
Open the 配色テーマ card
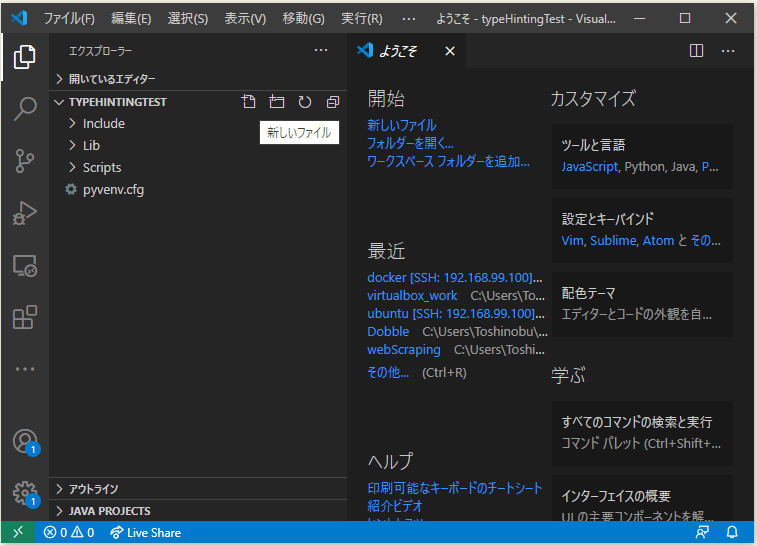point(642,304)
